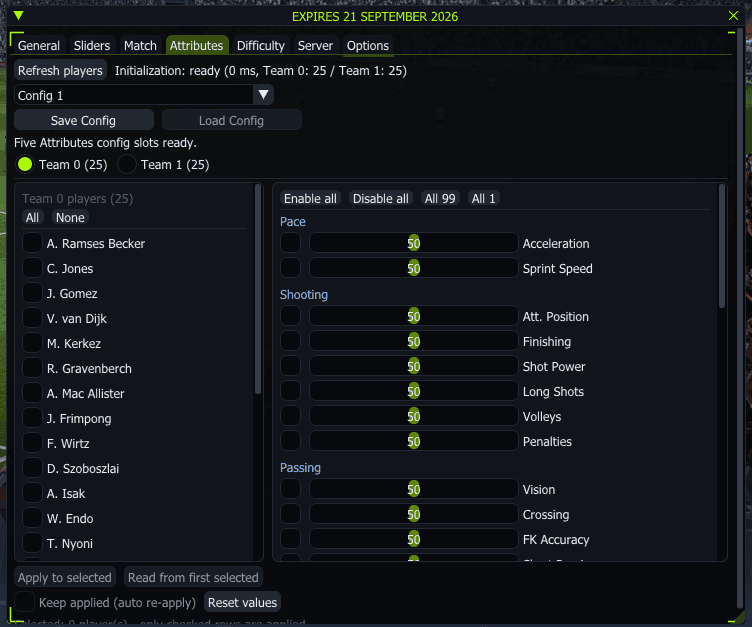The image size is (752, 627).
Task: Collapse the window using the top-left triangle
Action: (x=18, y=15)
